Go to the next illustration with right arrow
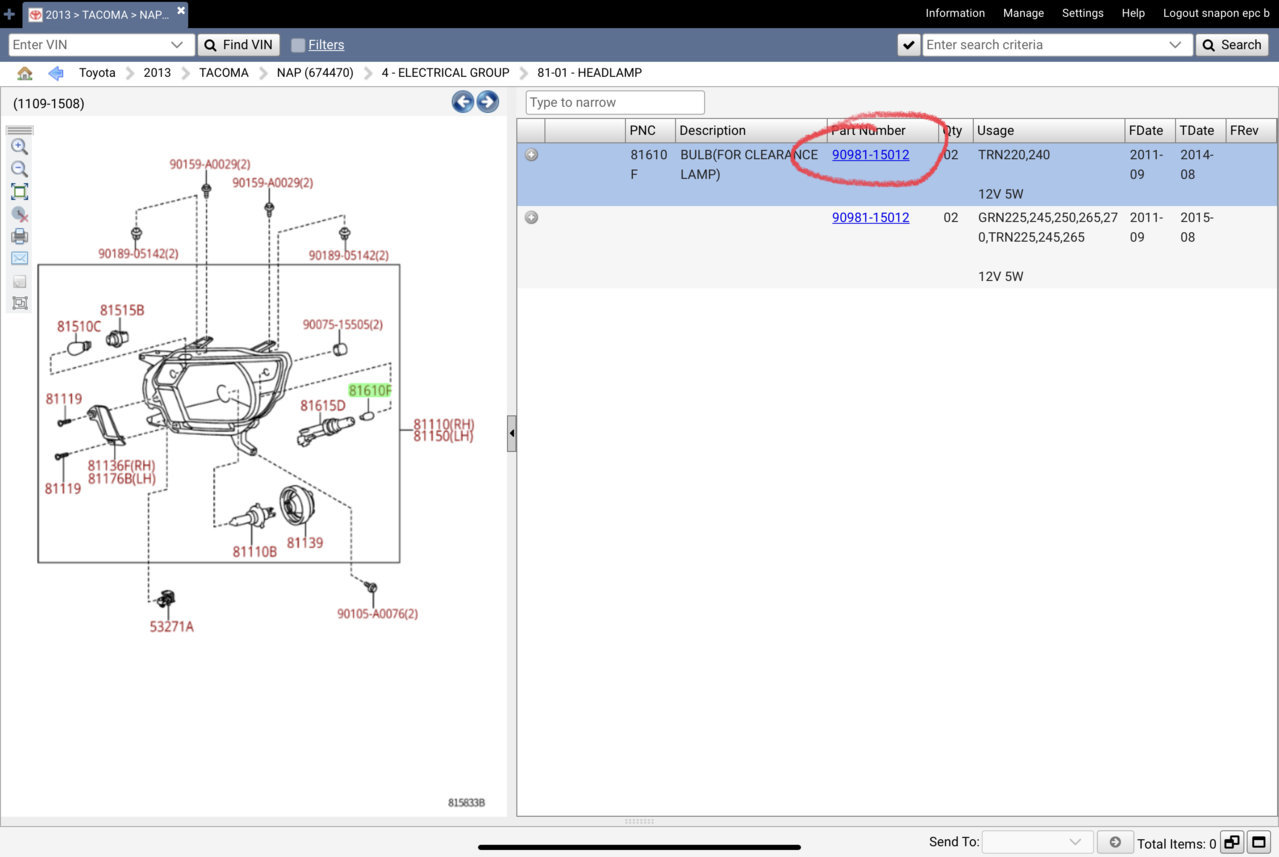The width and height of the screenshot is (1279, 857). 487,102
